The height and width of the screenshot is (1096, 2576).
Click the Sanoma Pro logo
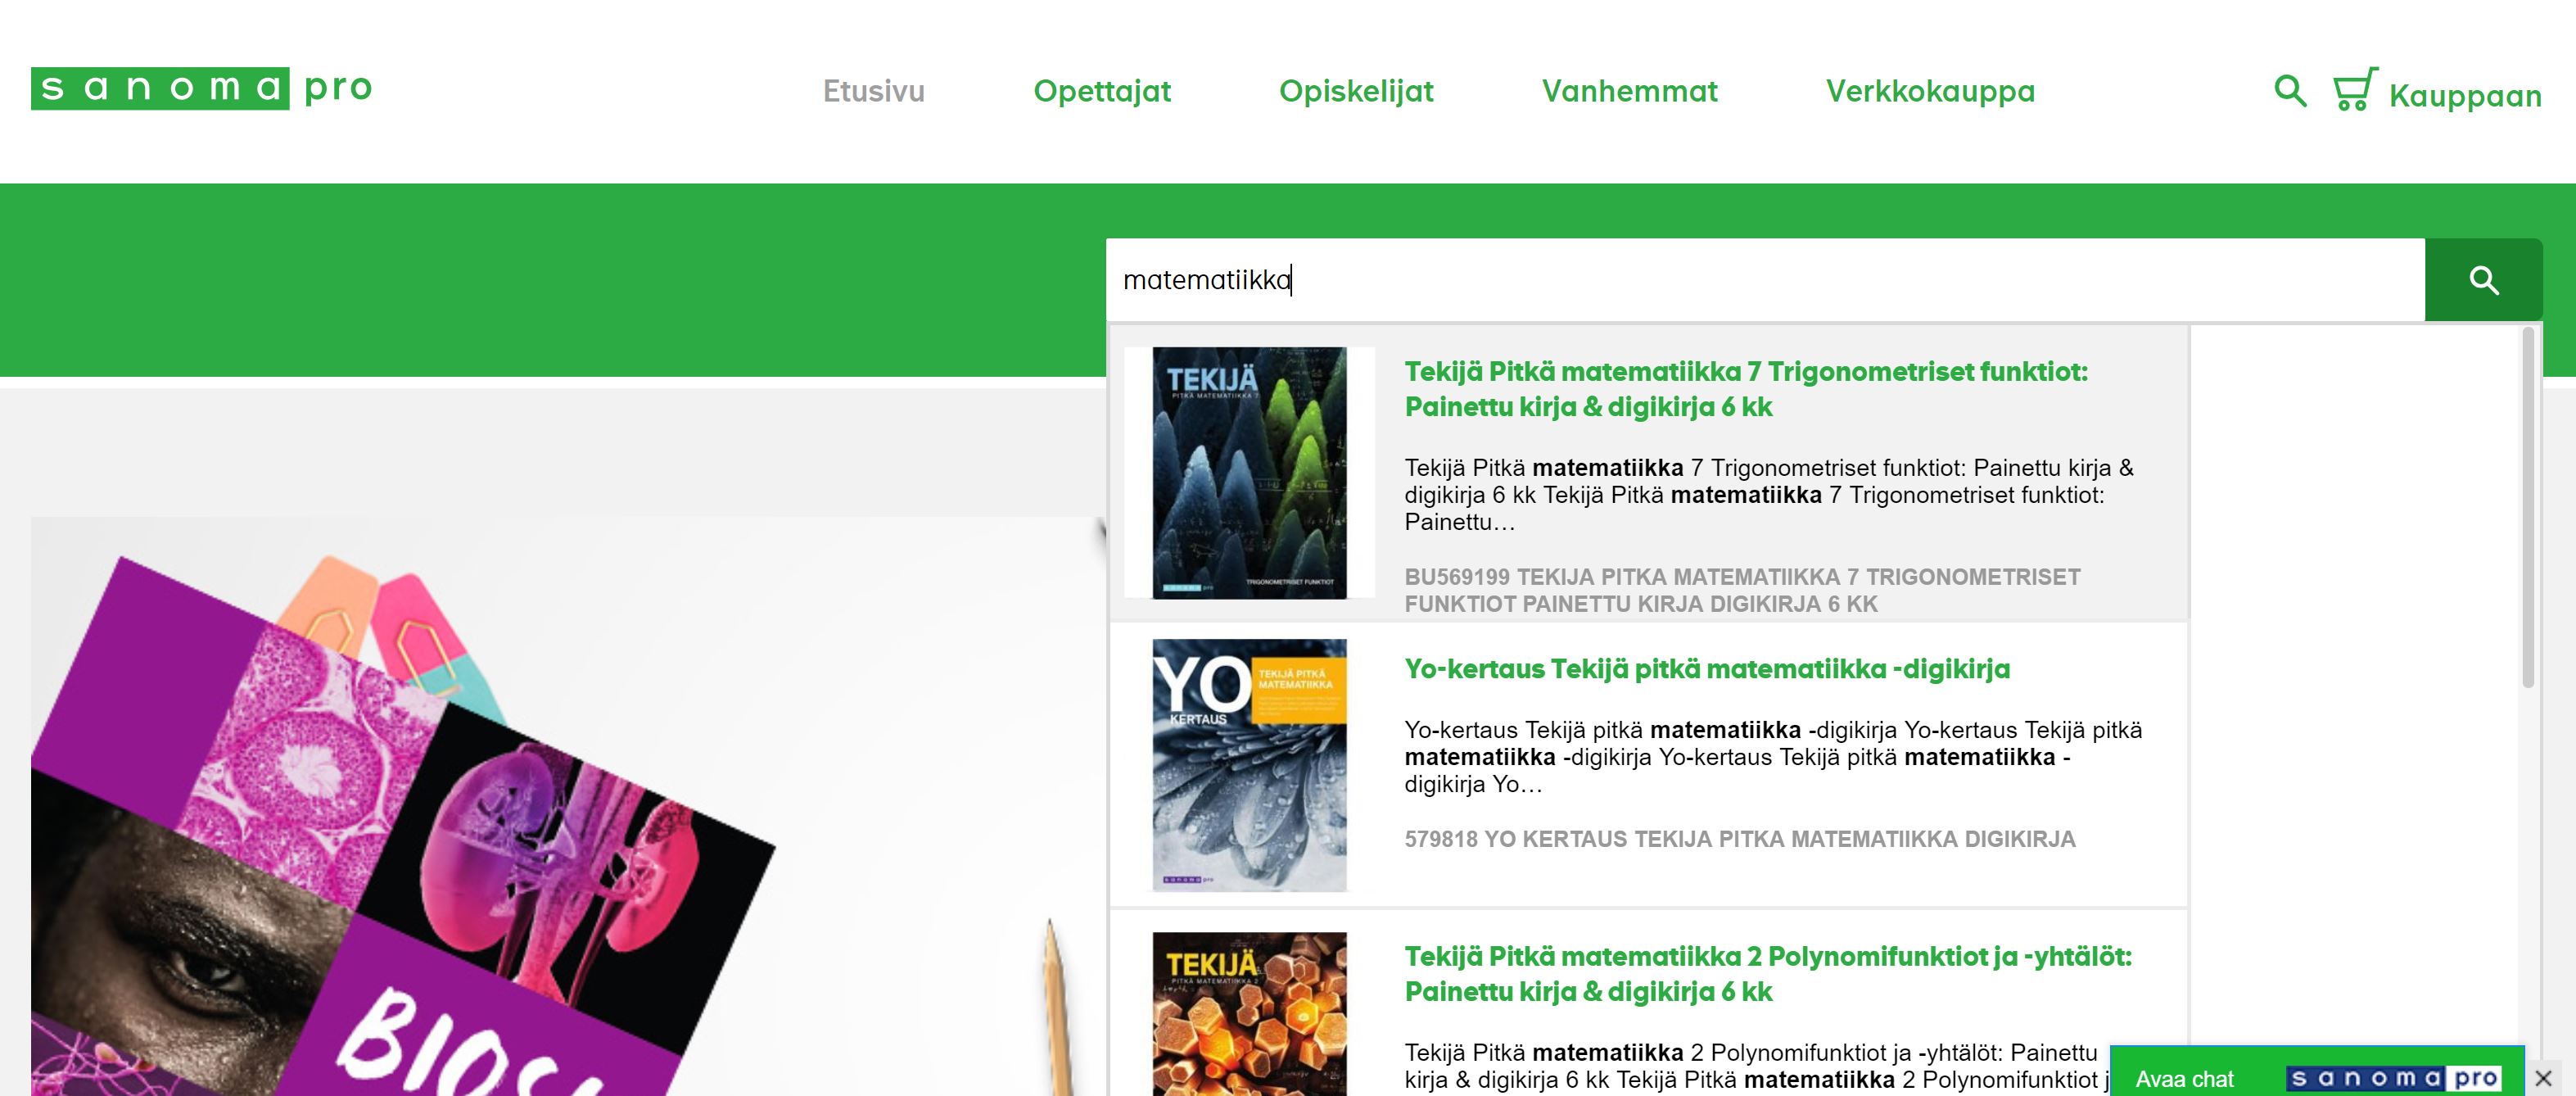click(x=202, y=88)
